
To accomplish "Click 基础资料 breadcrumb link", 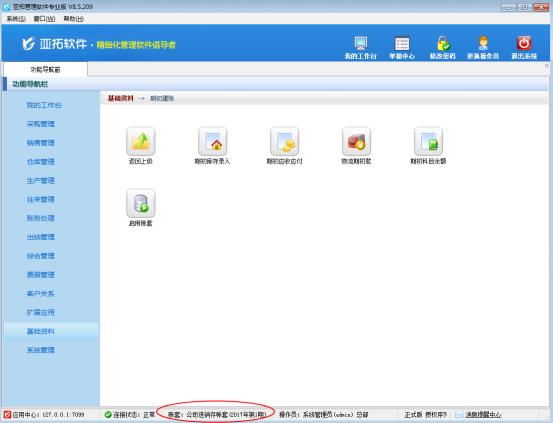I will (121, 98).
